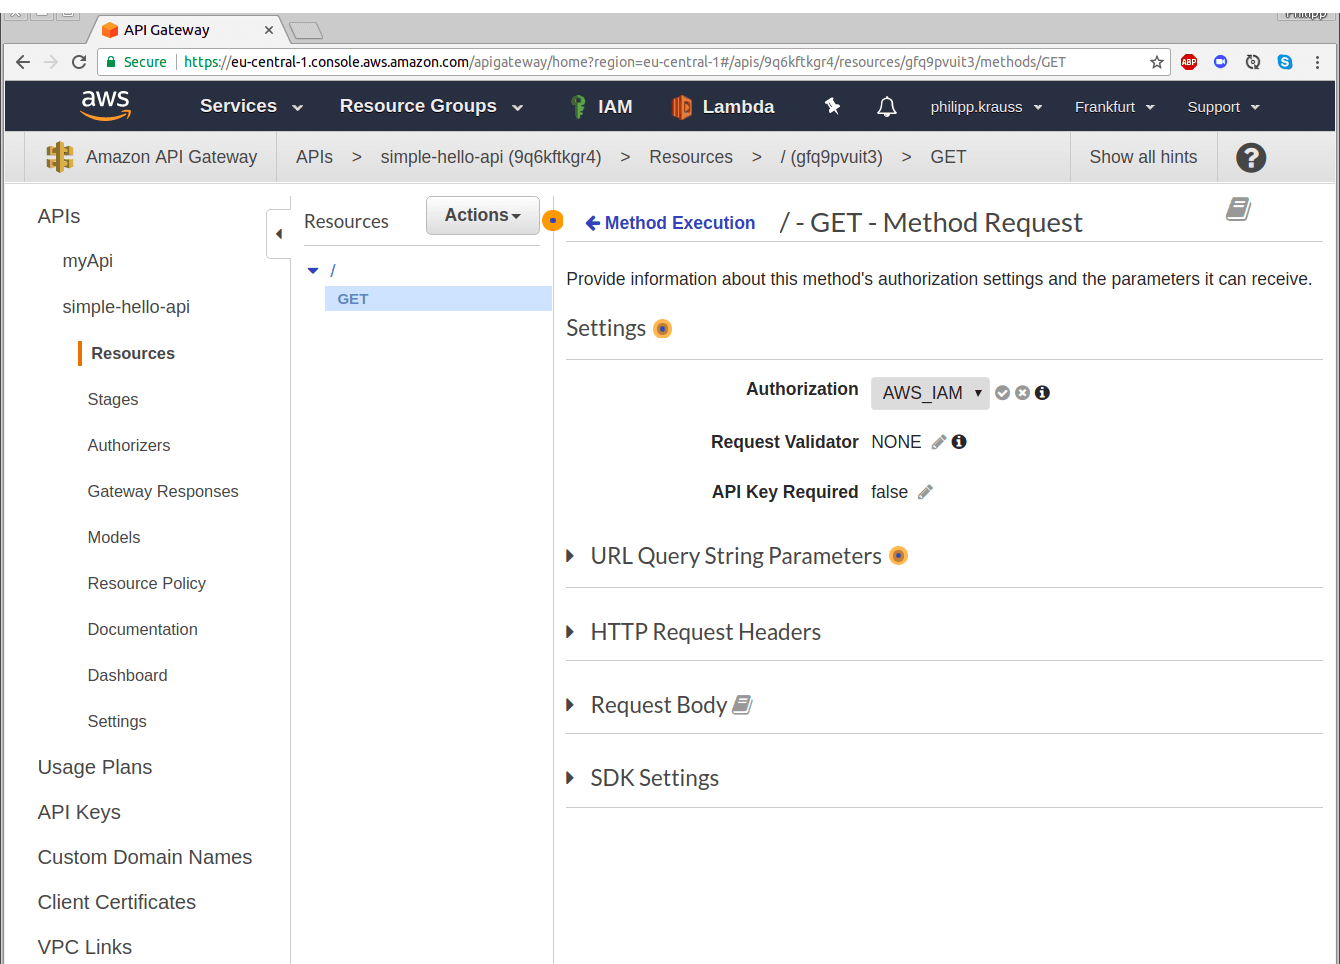Open the notifications bell icon
Viewport: 1340px width, 964px height.
pyautogui.click(x=886, y=106)
